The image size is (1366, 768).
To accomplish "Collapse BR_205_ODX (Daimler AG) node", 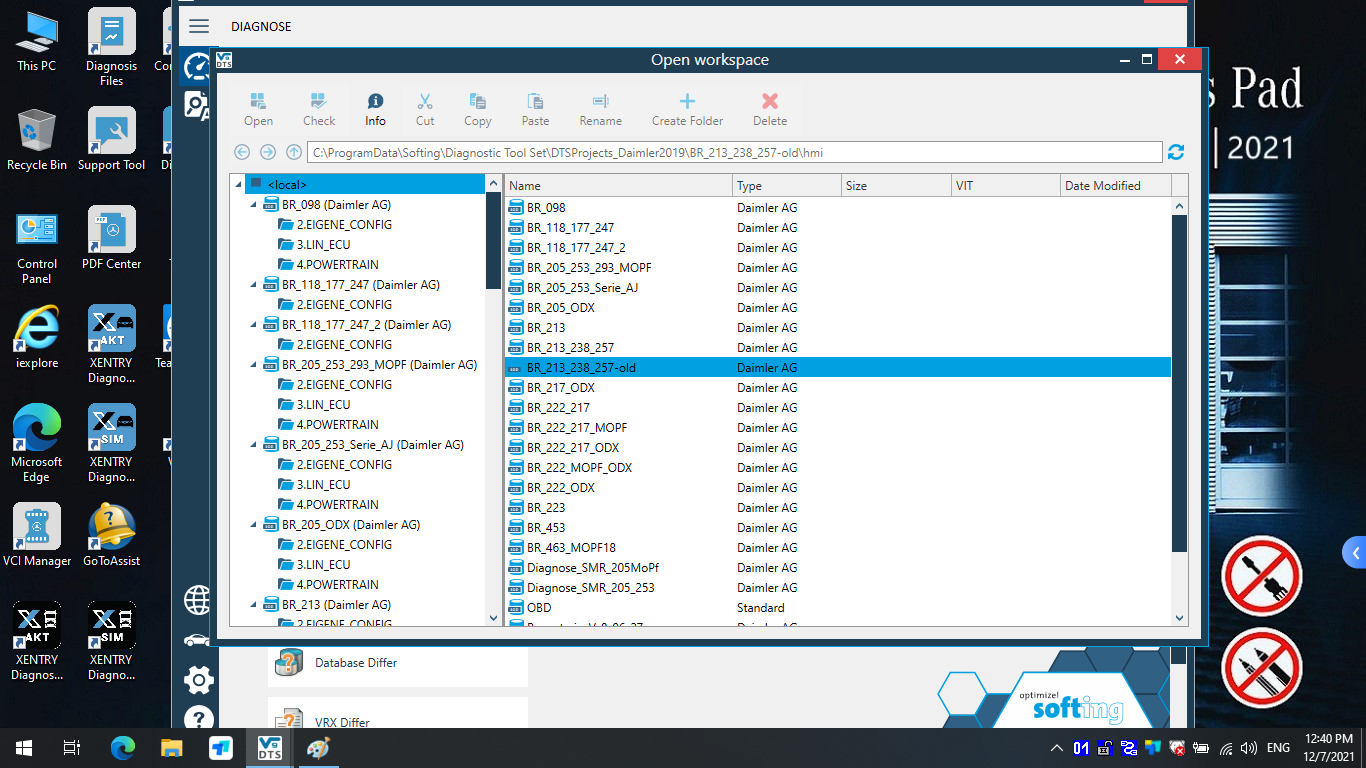I will pyautogui.click(x=254, y=524).
